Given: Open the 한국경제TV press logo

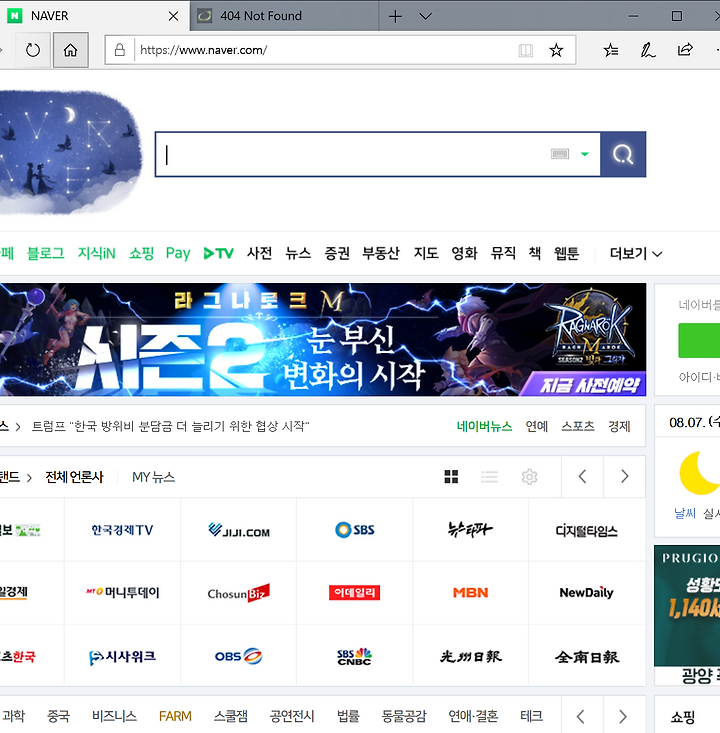Looking at the screenshot, I should (x=122, y=530).
